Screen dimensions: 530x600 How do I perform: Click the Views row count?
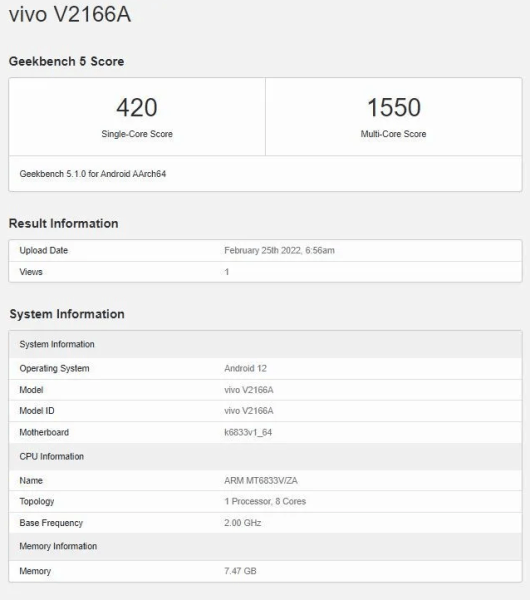(x=227, y=272)
